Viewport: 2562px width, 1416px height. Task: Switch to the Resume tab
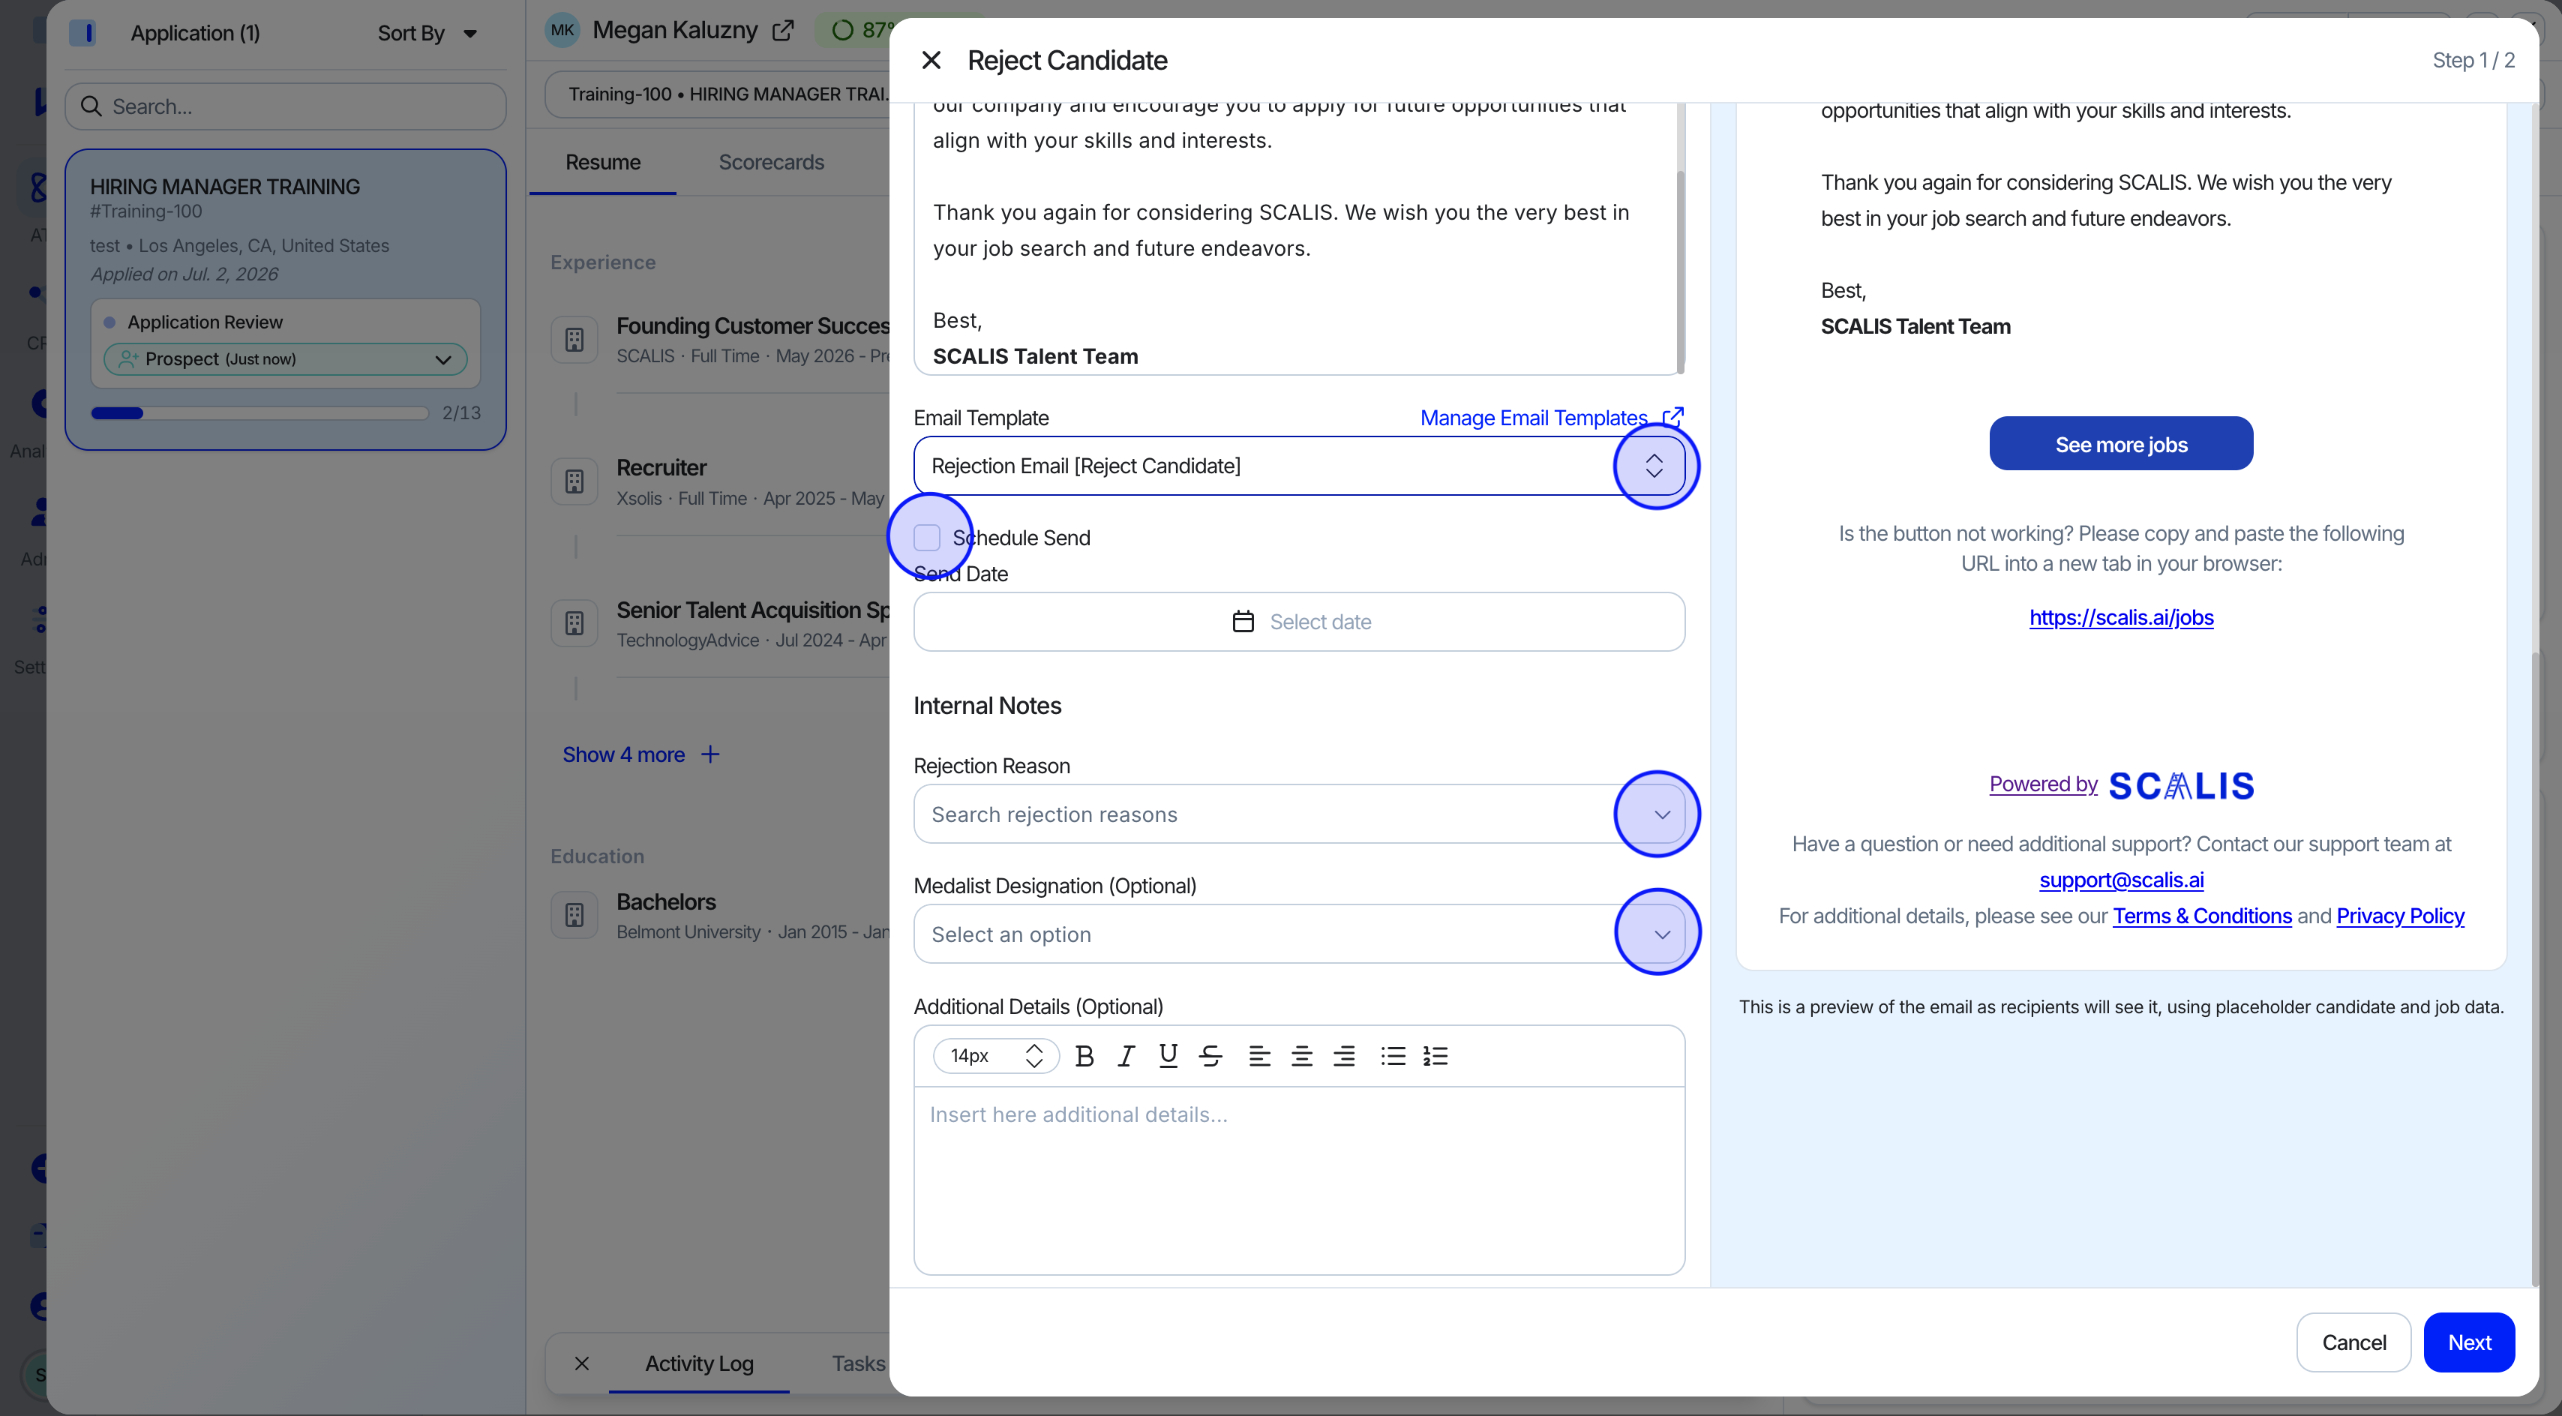(x=603, y=162)
